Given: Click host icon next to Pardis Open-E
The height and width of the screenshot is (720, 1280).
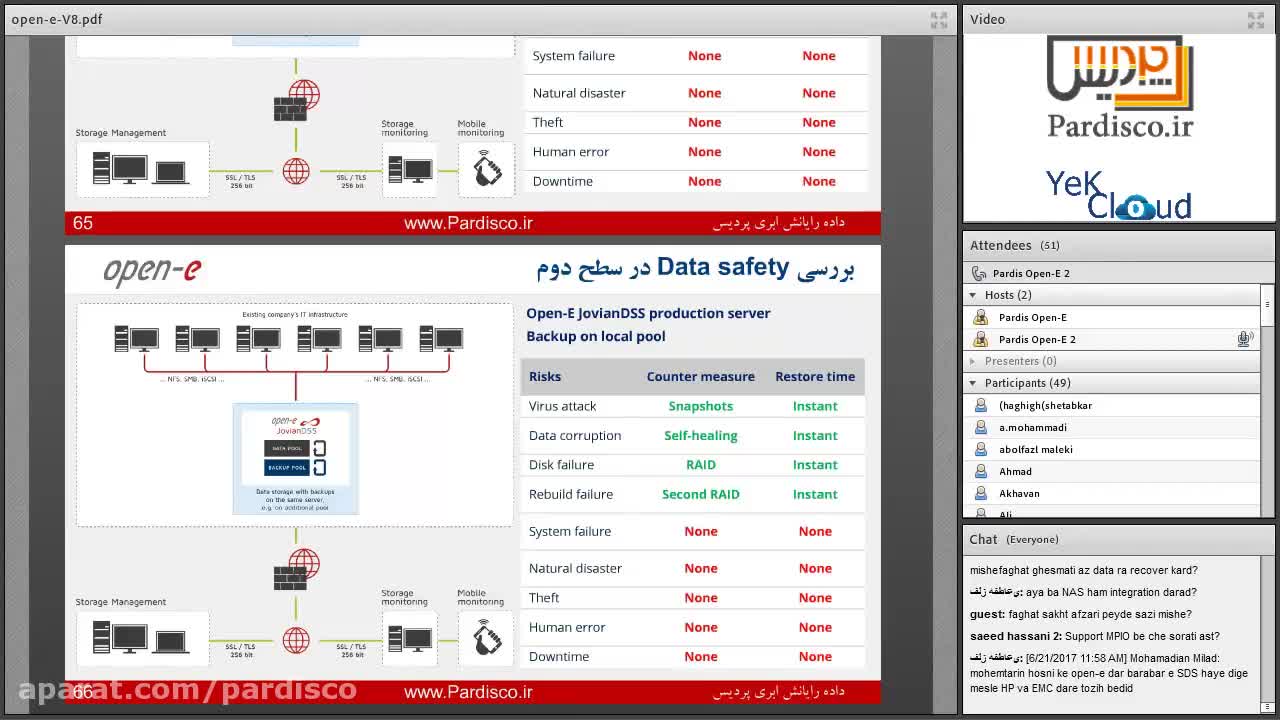Looking at the screenshot, I should tap(981, 317).
